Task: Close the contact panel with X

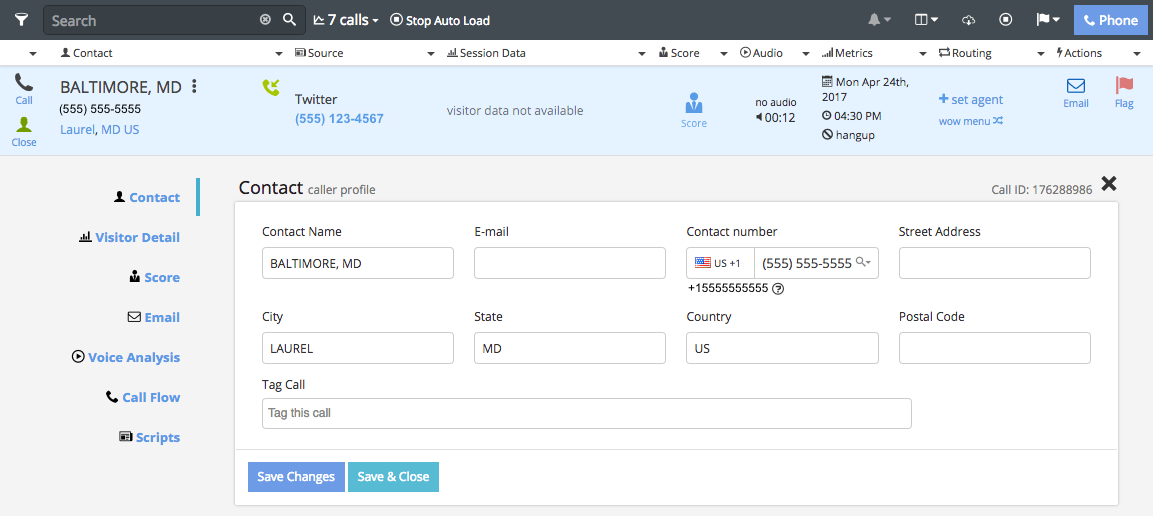Action: pyautogui.click(x=1109, y=183)
